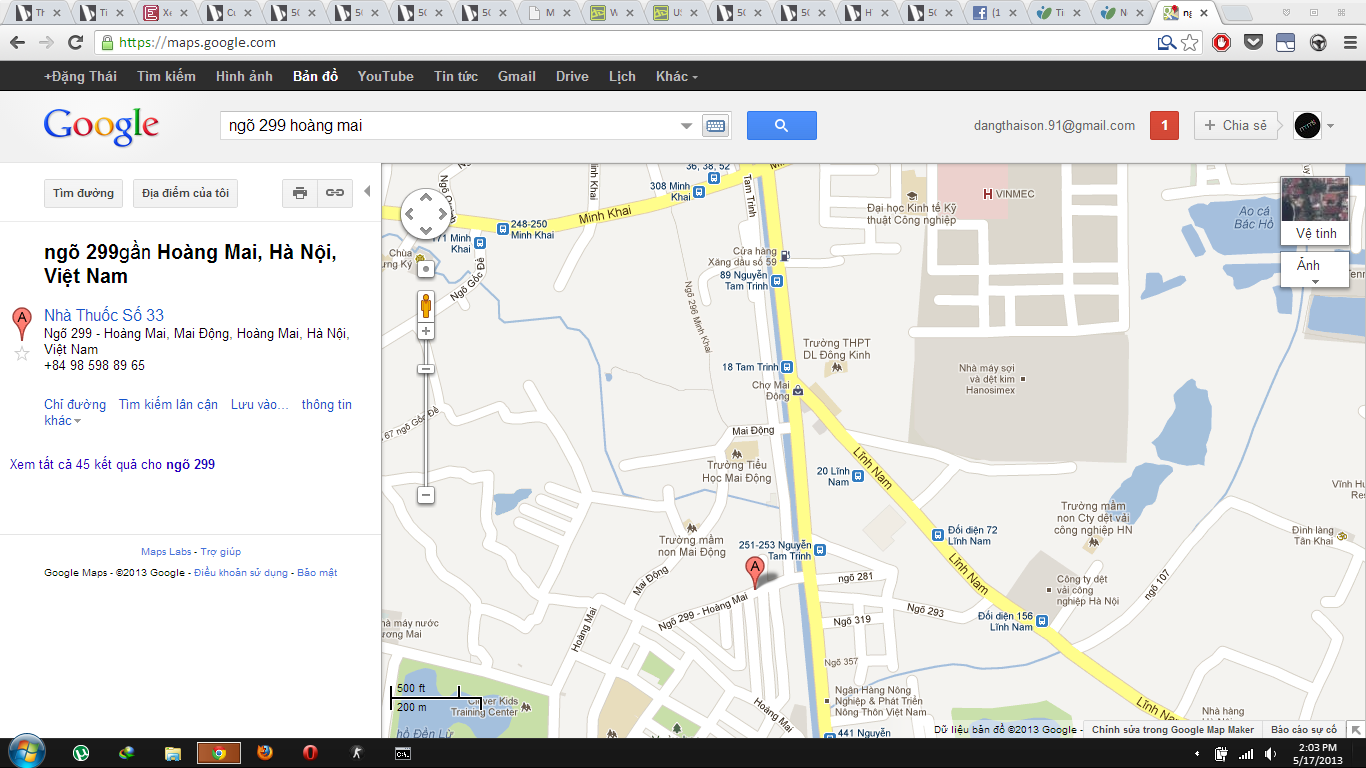Click the blue search button
This screenshot has height=768, width=1366.
coord(781,125)
